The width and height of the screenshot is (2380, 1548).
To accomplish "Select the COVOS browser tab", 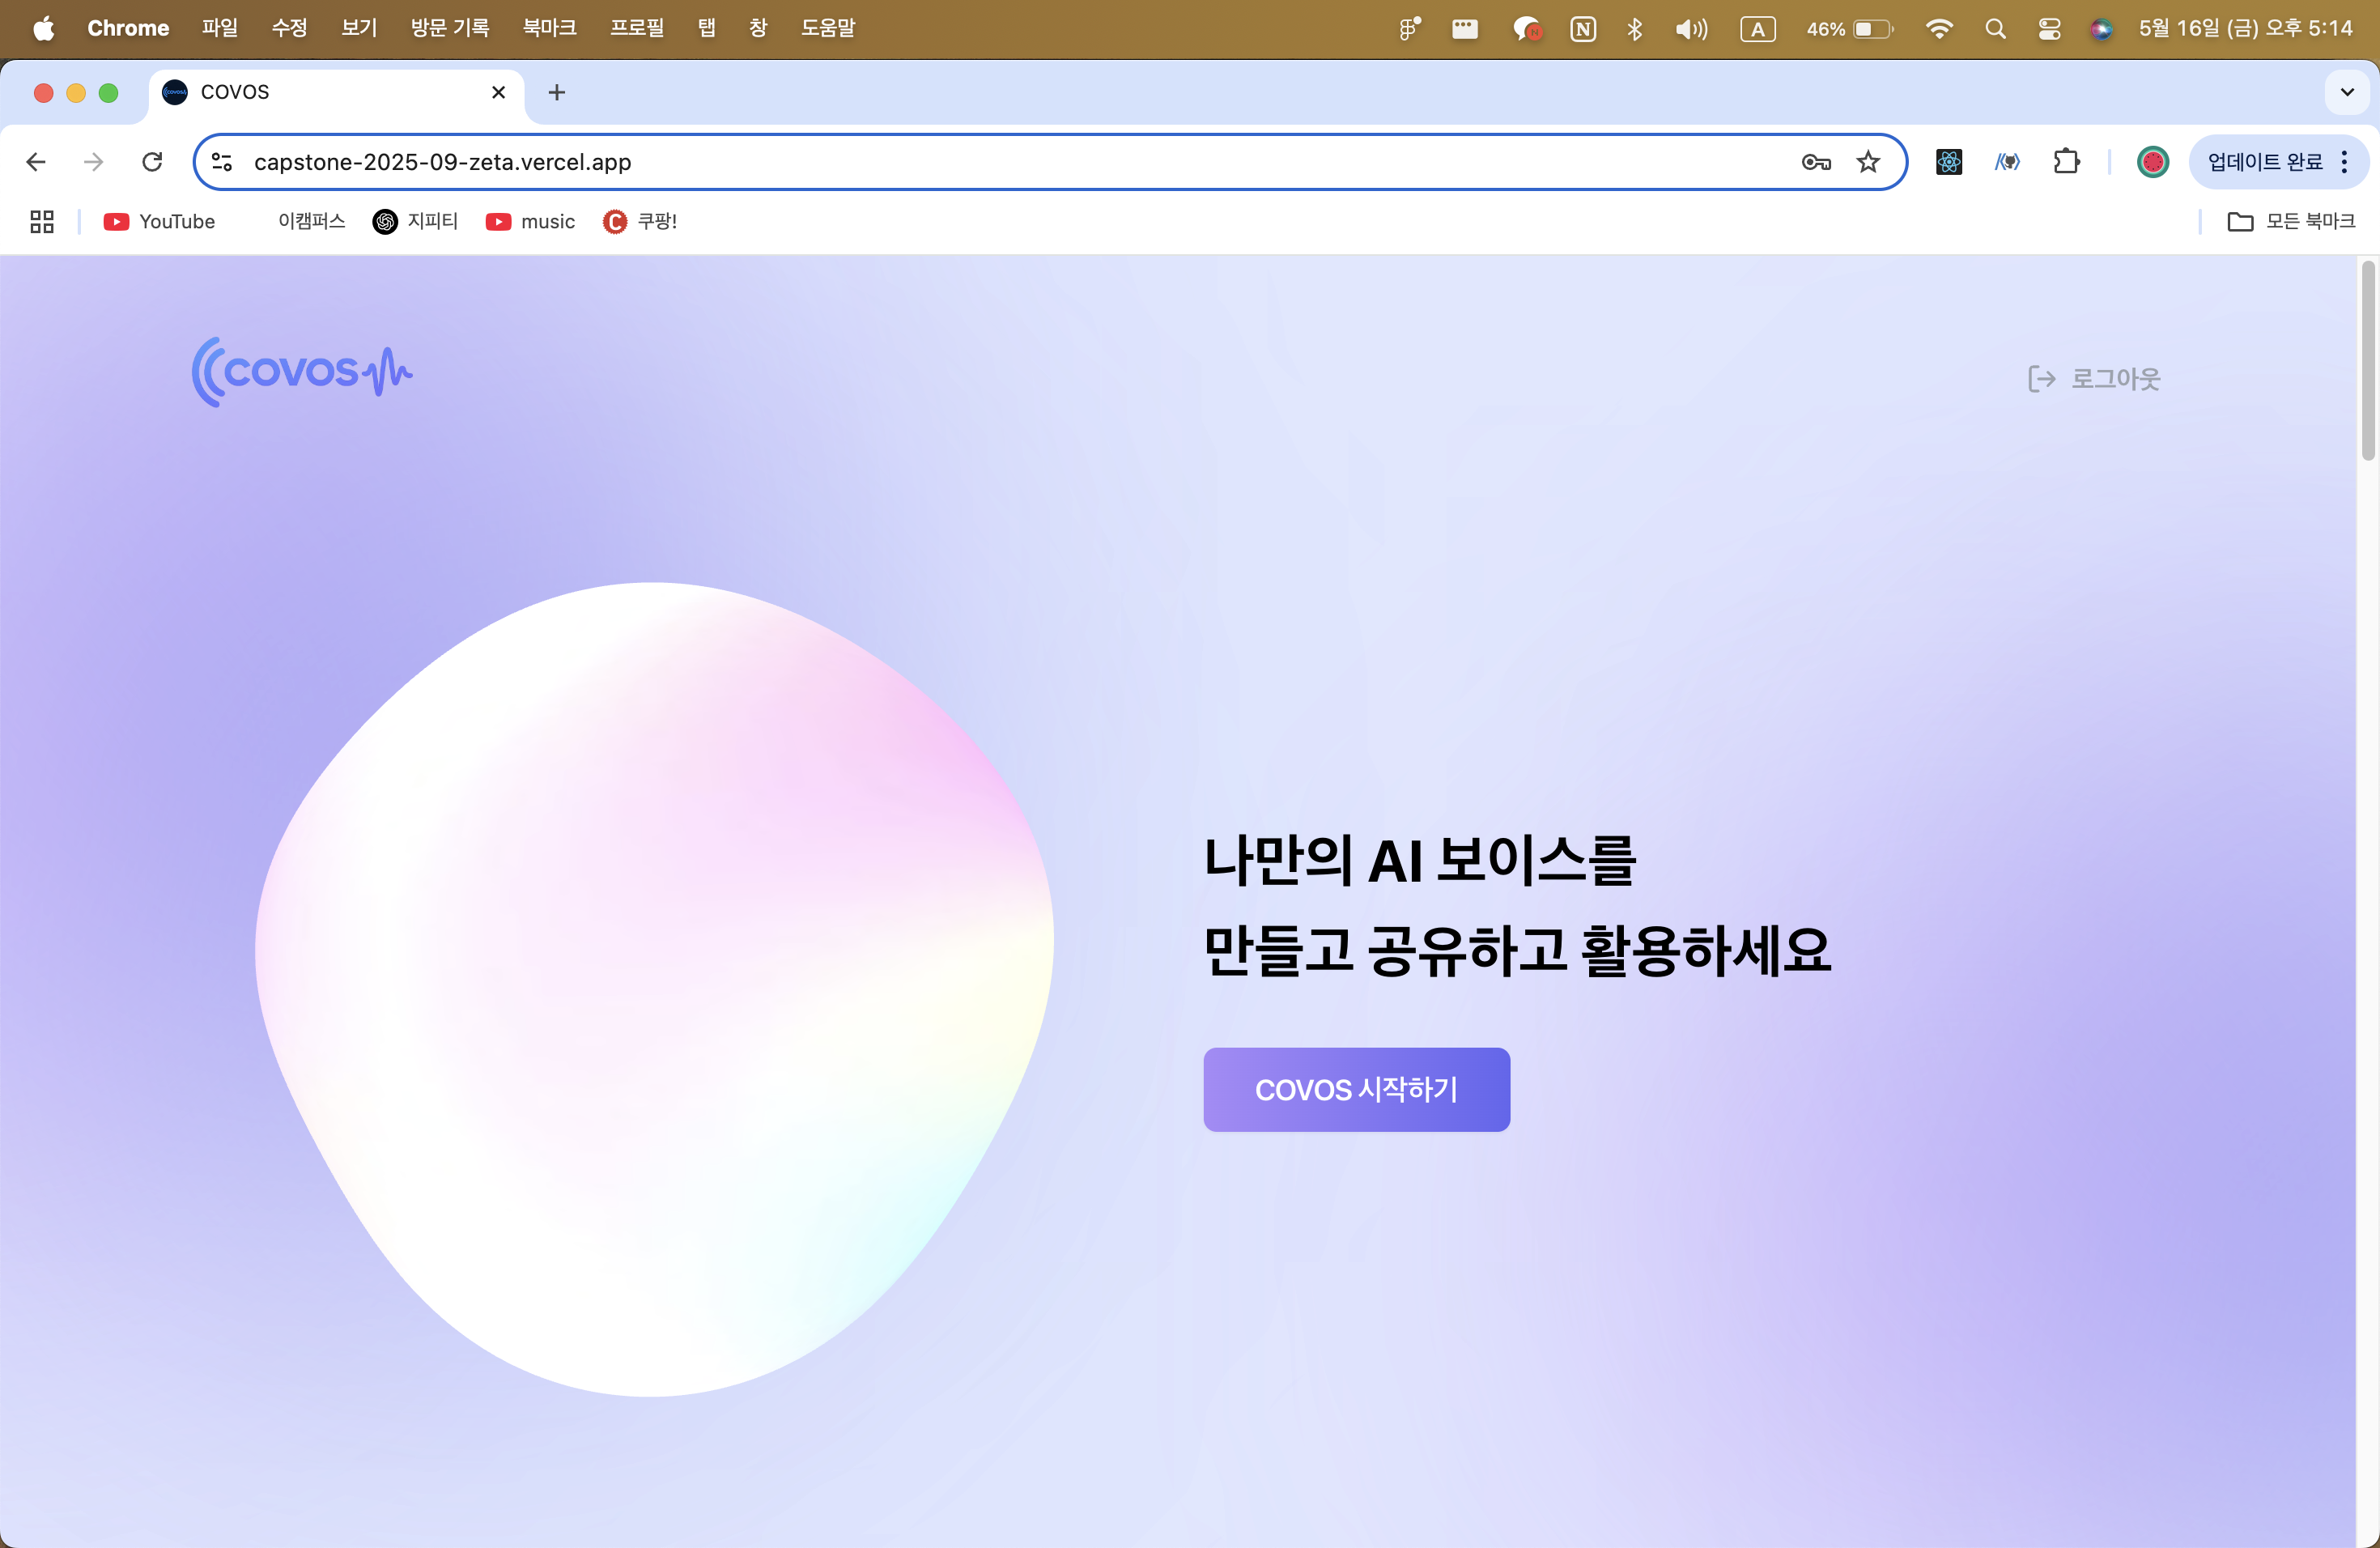I will click(336, 92).
